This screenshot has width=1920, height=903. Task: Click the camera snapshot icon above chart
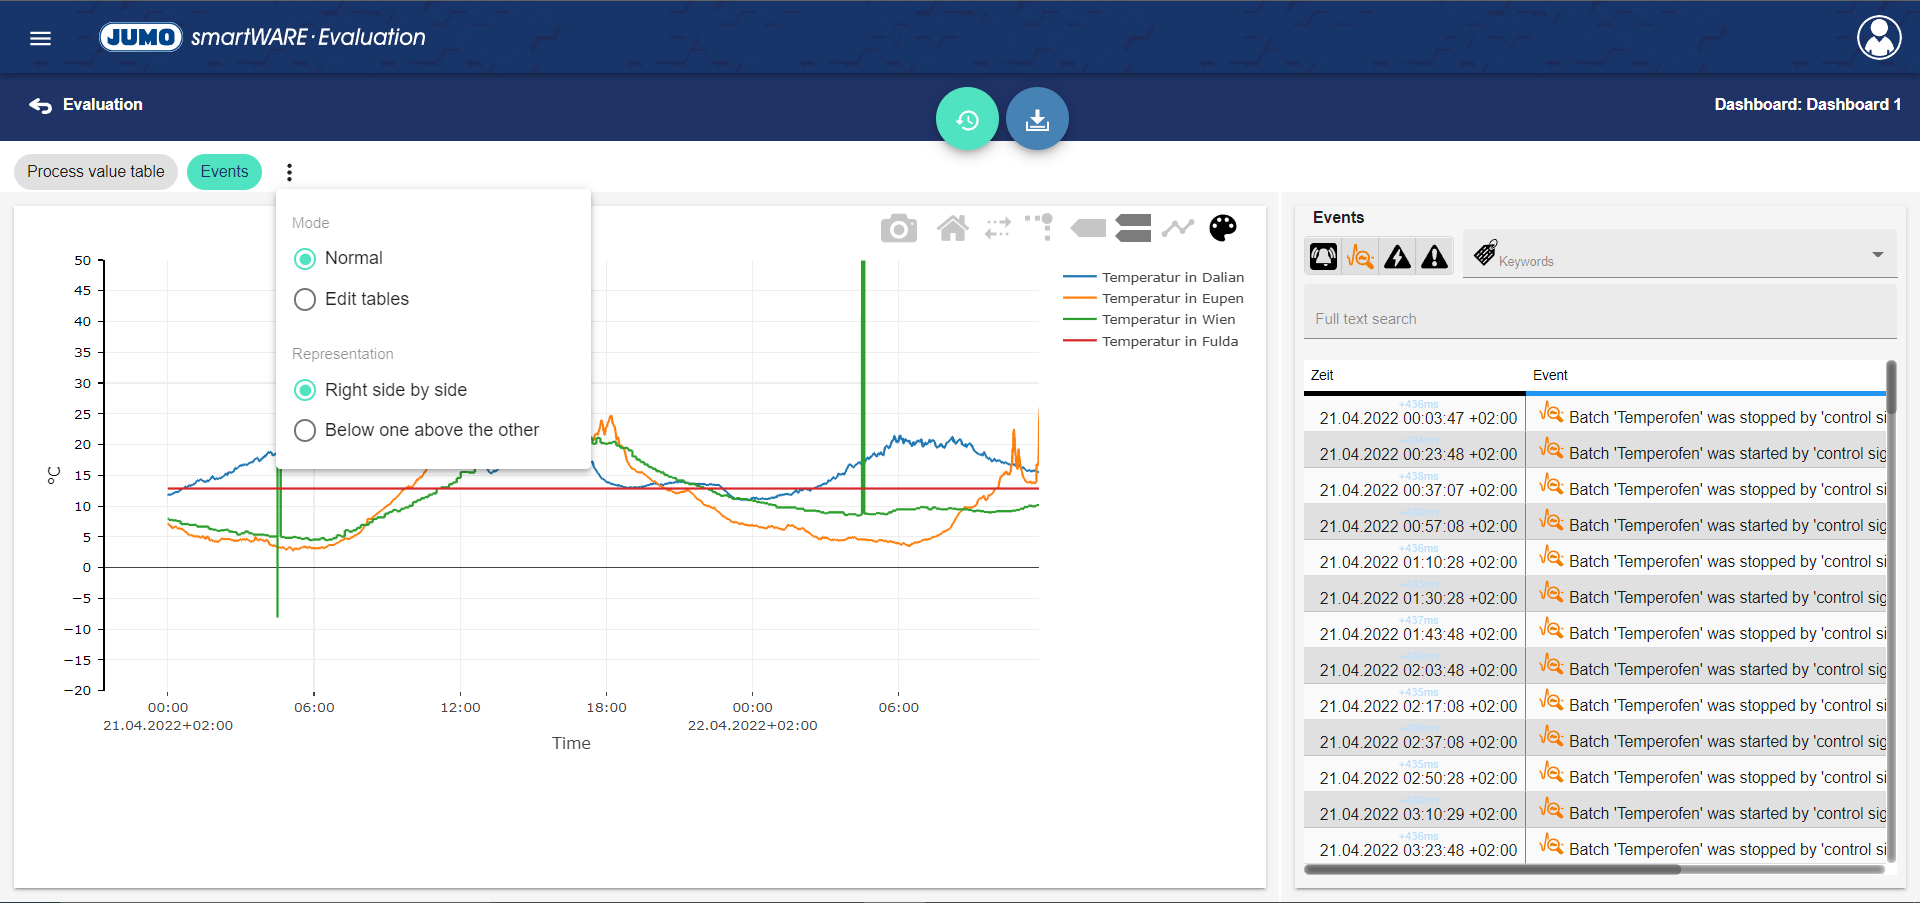pyautogui.click(x=898, y=229)
